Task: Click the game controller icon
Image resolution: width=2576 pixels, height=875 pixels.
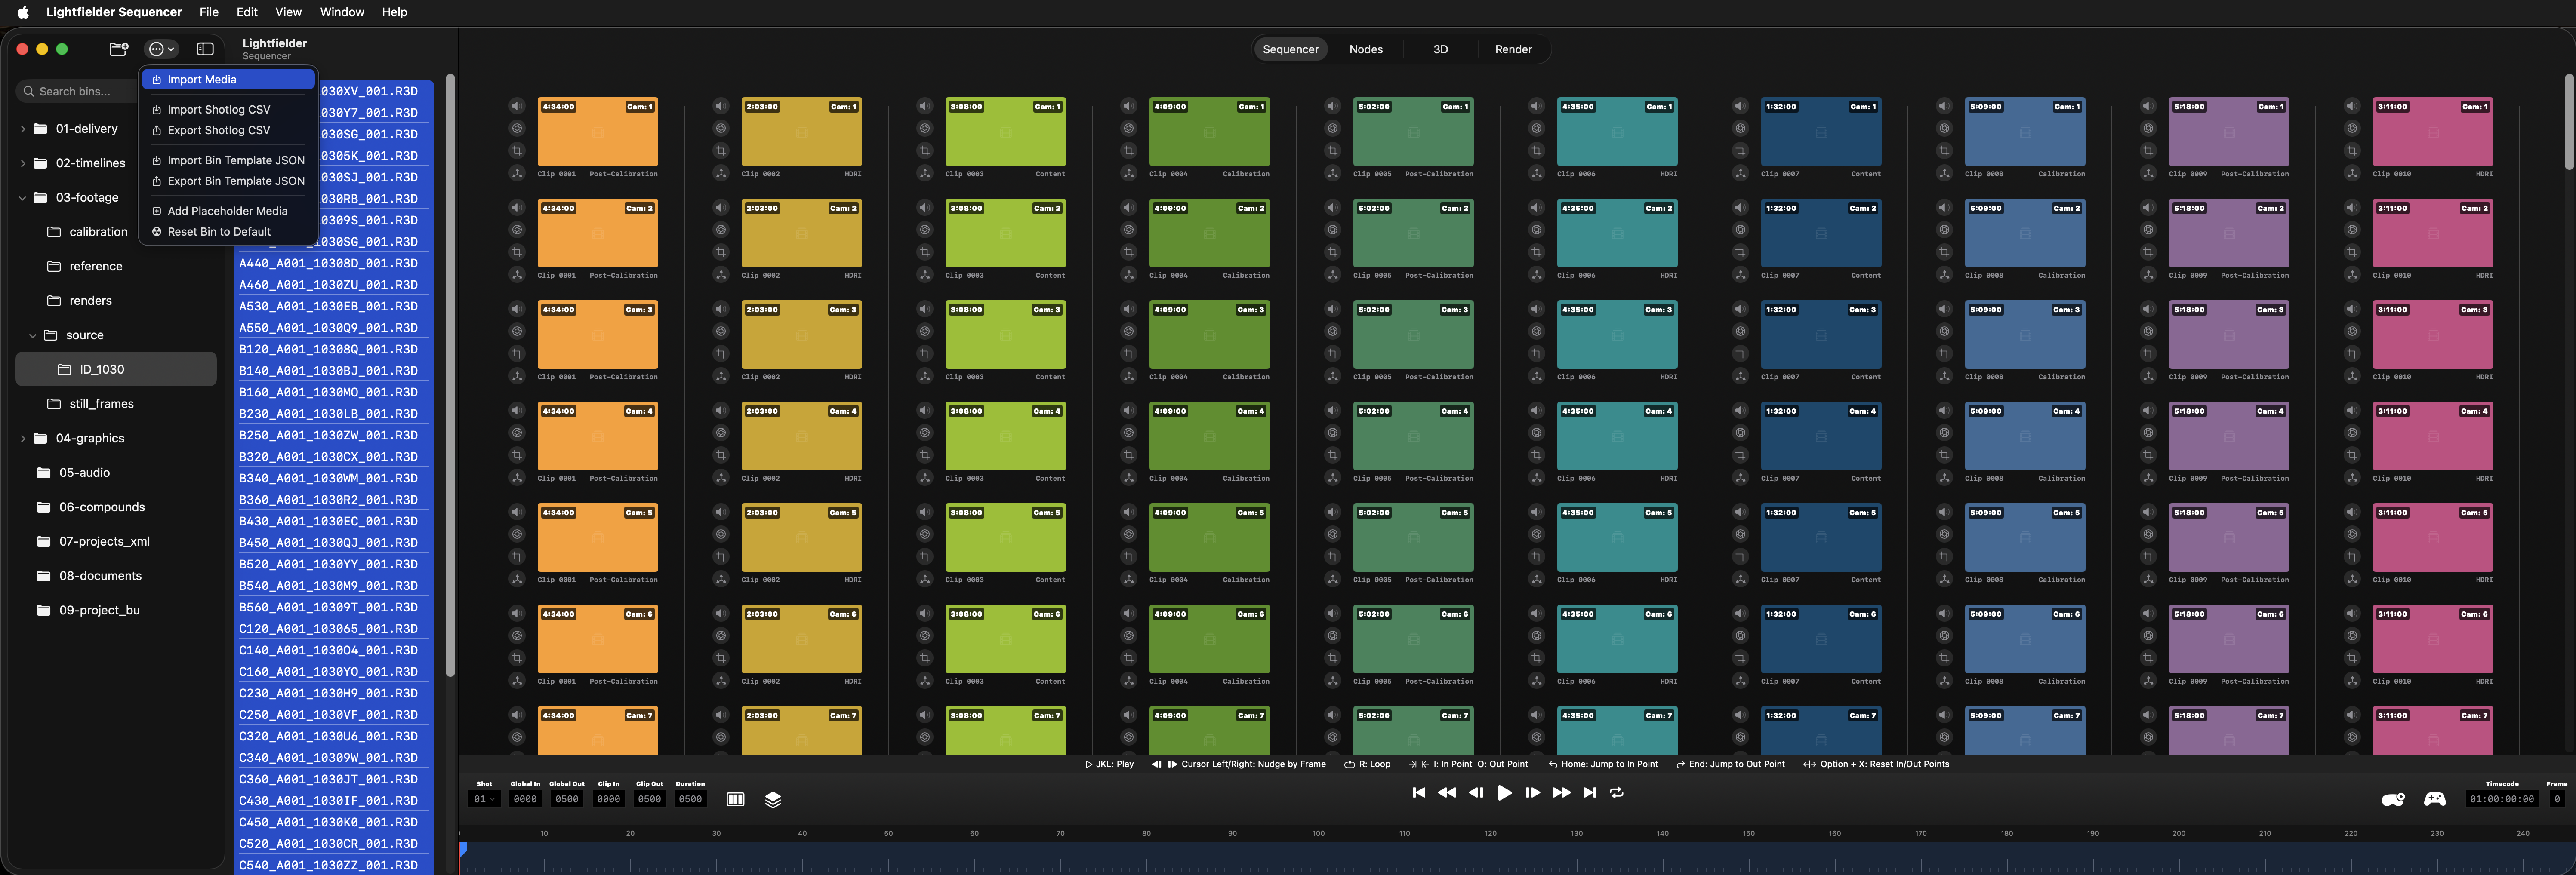Action: pos(2434,799)
